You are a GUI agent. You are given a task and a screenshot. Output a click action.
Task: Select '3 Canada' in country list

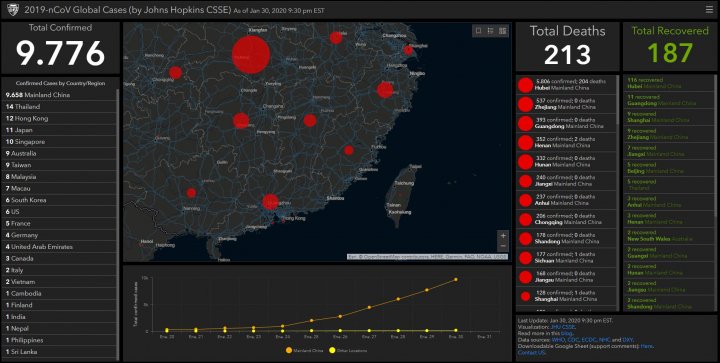(x=59, y=258)
